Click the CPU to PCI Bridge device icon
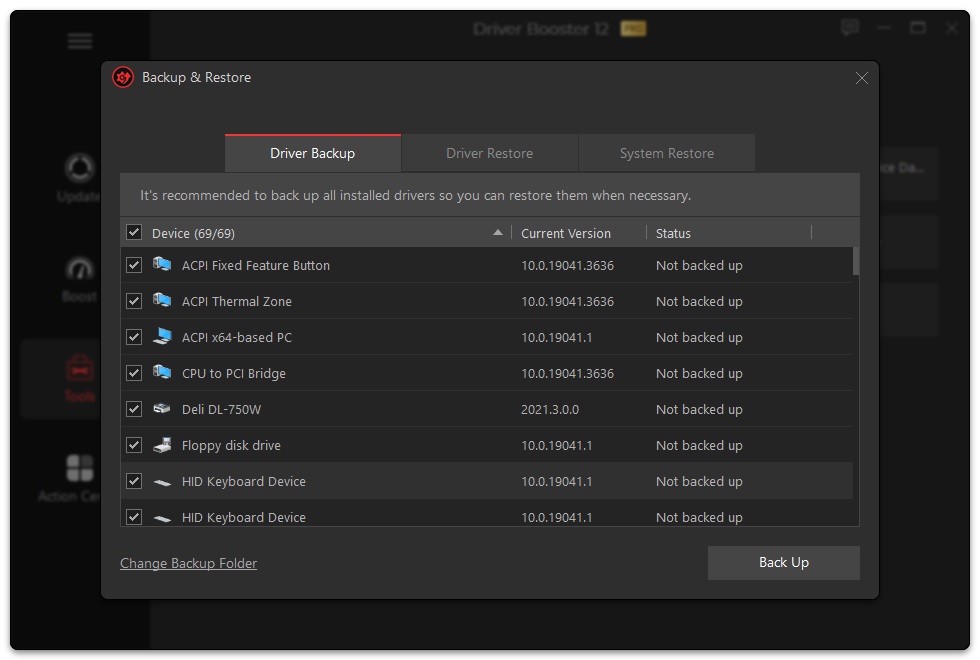980x660 pixels. point(162,372)
